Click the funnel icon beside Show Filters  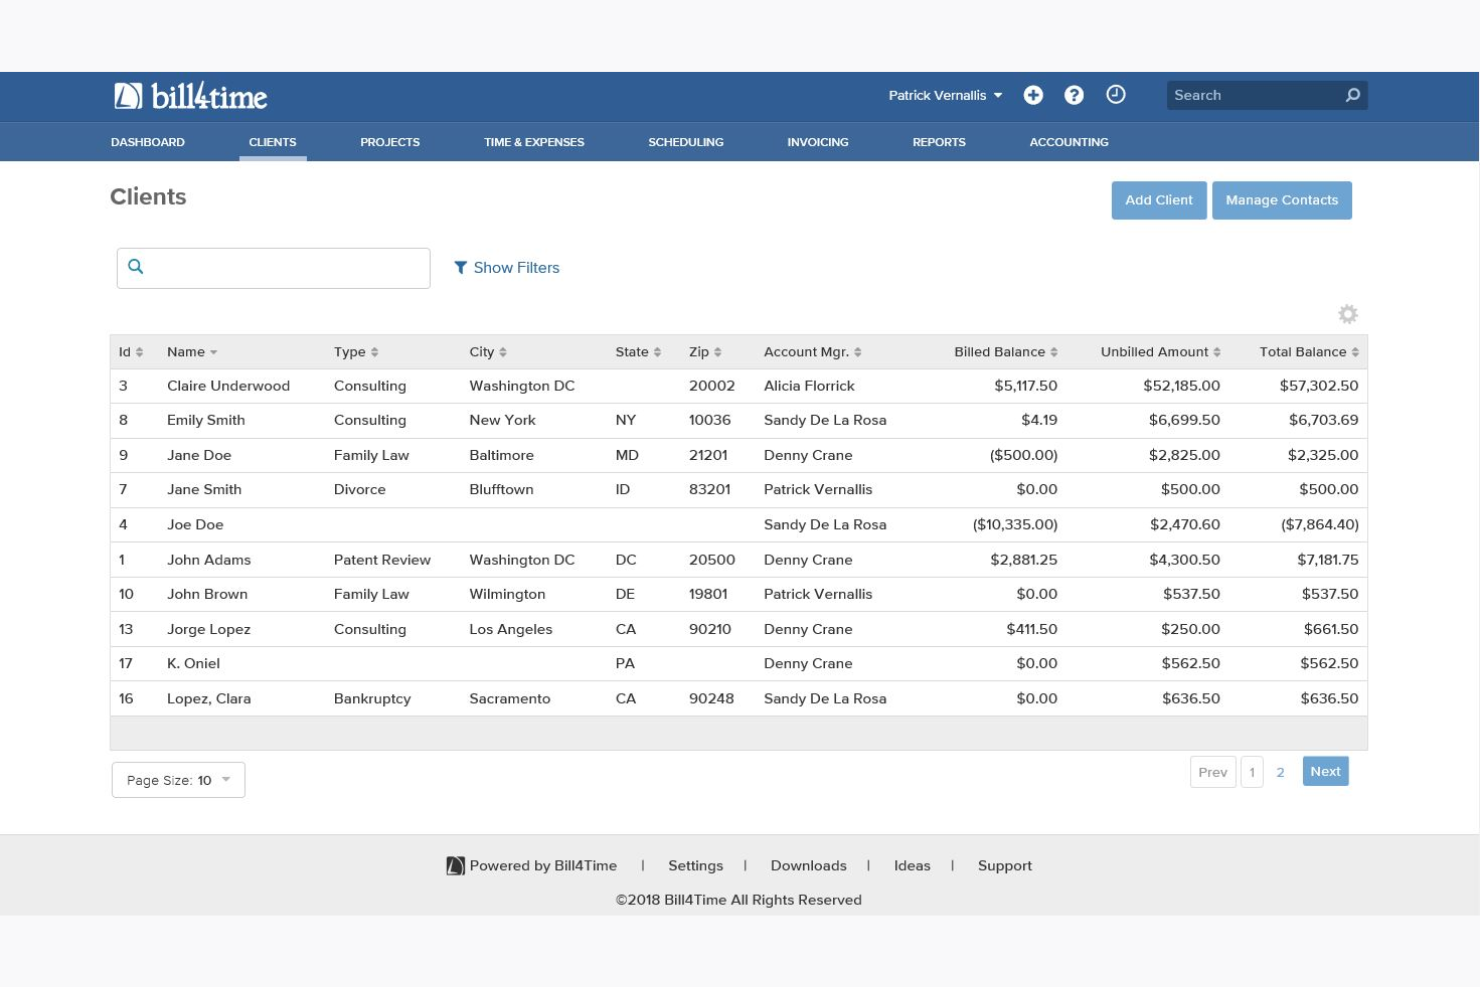(461, 268)
